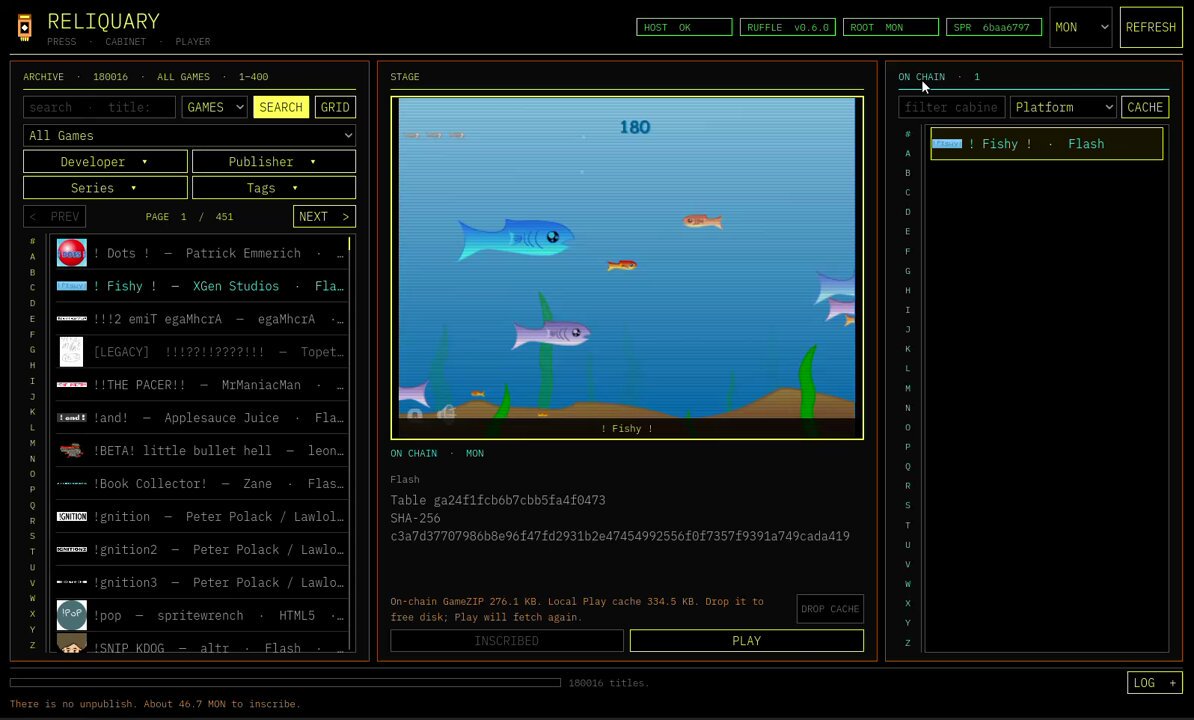1194x720 pixels.
Task: Select '!gnition2' game row
Action: 201,550
